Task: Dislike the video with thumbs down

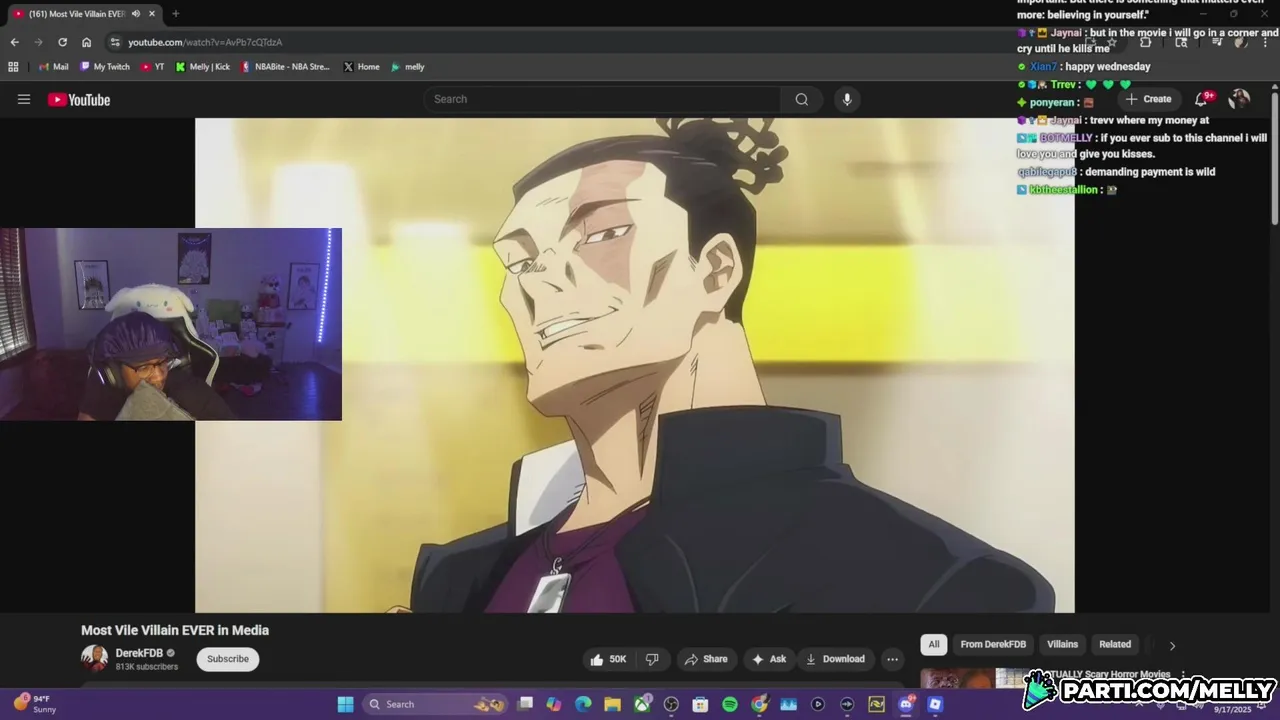Action: (652, 659)
